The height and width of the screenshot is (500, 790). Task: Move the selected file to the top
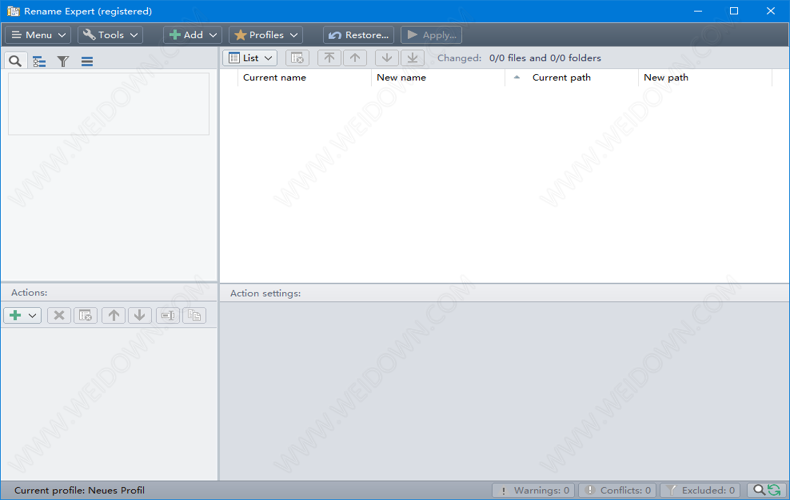pyautogui.click(x=329, y=58)
